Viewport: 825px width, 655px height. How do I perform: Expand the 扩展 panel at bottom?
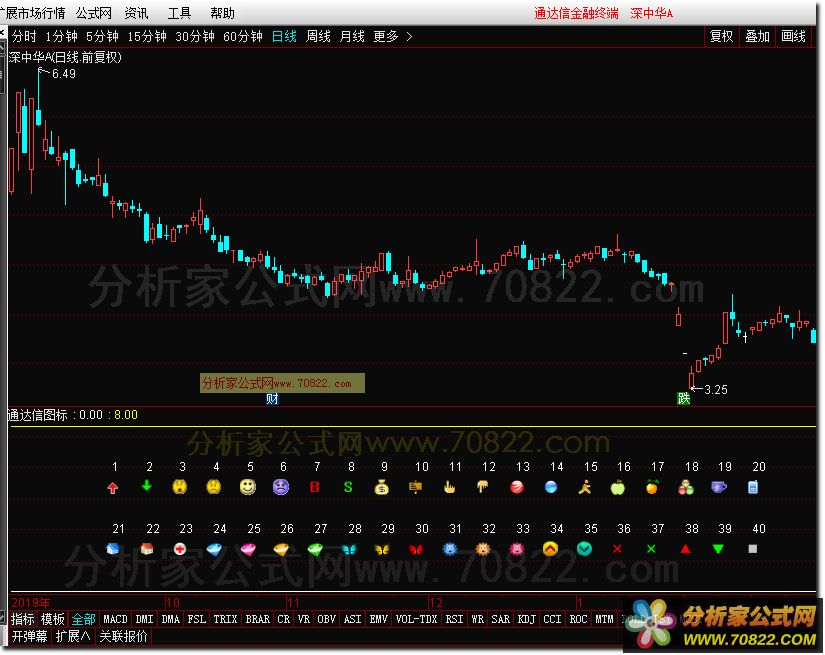pos(72,636)
